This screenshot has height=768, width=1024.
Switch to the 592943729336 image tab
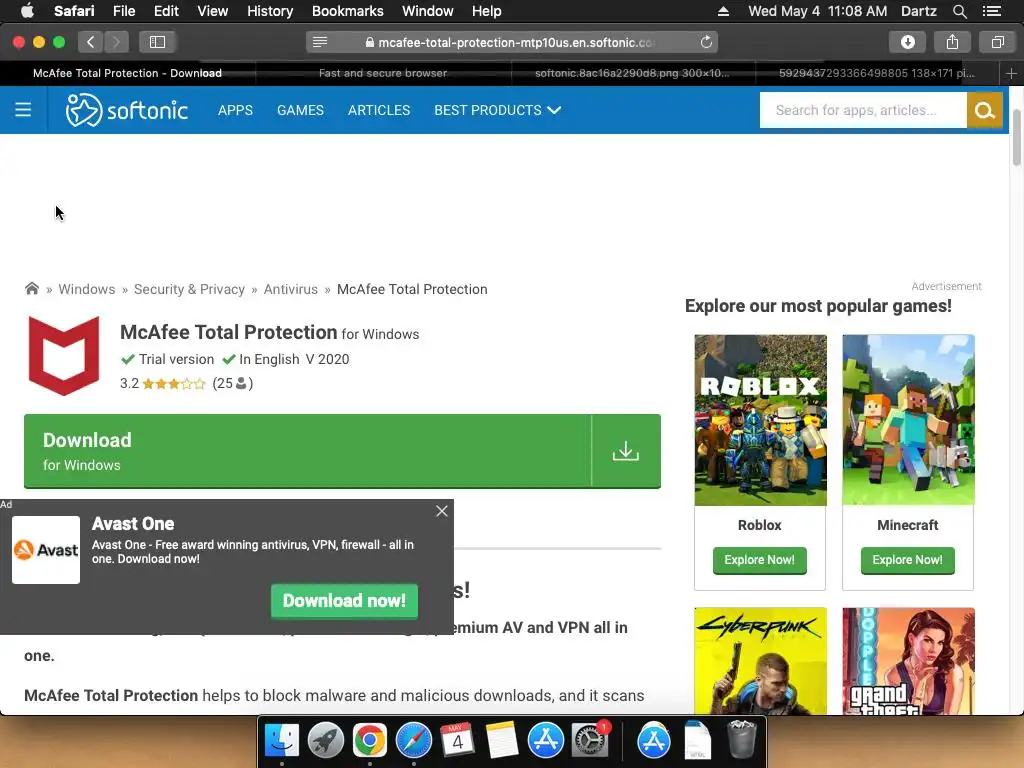(877, 73)
